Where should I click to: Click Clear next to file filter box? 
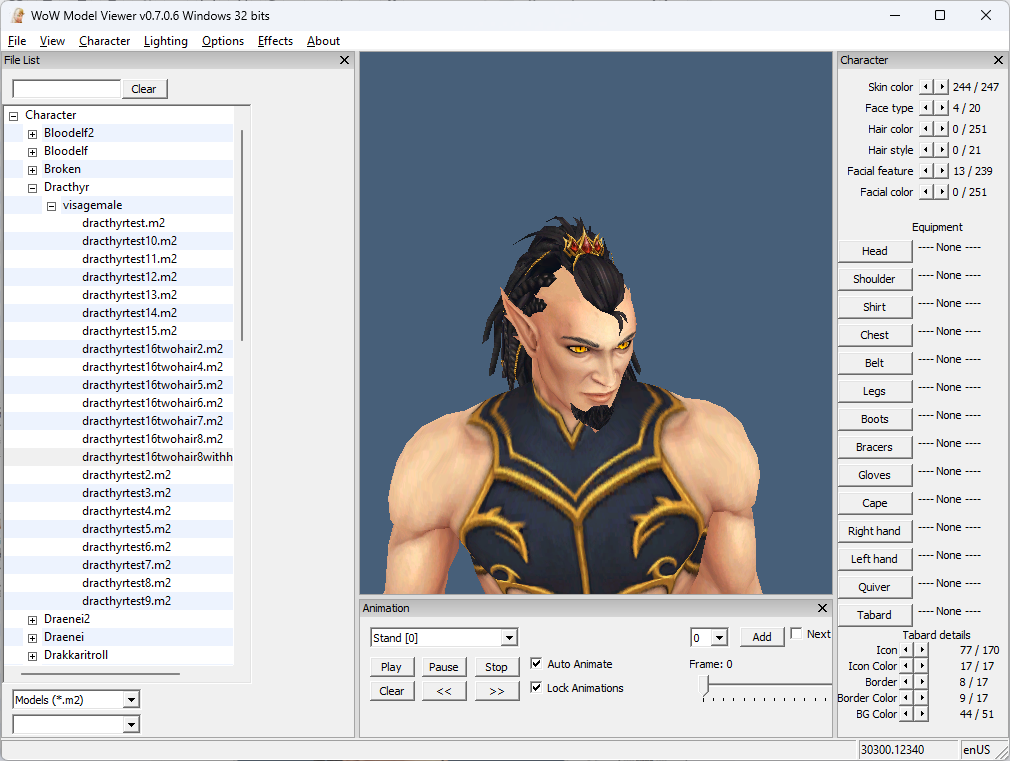point(144,89)
